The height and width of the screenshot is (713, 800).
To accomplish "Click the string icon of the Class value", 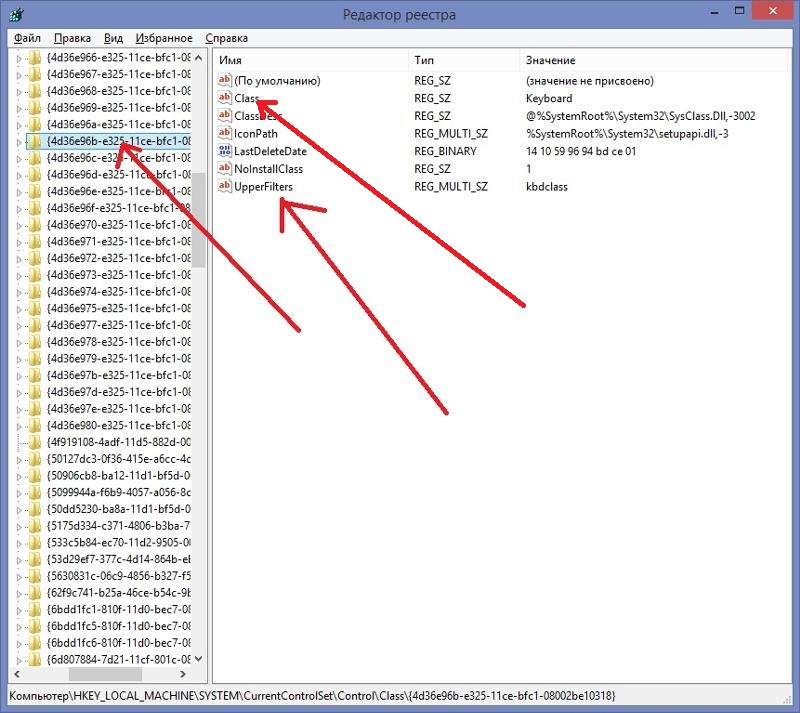I will pyautogui.click(x=225, y=98).
